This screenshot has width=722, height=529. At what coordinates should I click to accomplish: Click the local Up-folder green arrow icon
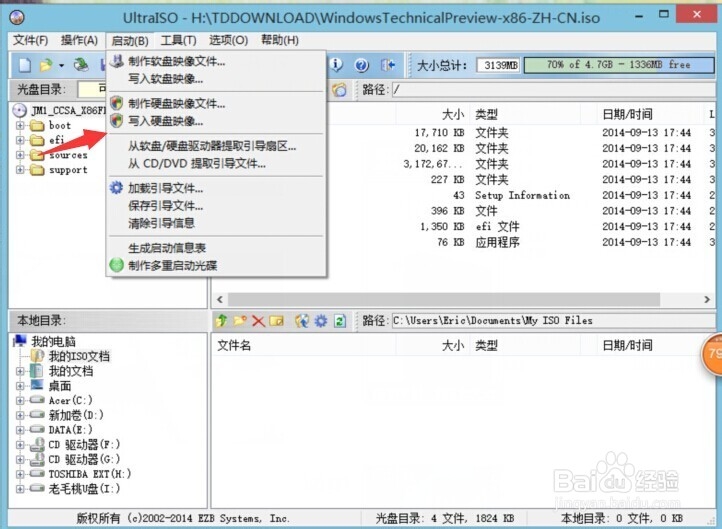[221, 320]
